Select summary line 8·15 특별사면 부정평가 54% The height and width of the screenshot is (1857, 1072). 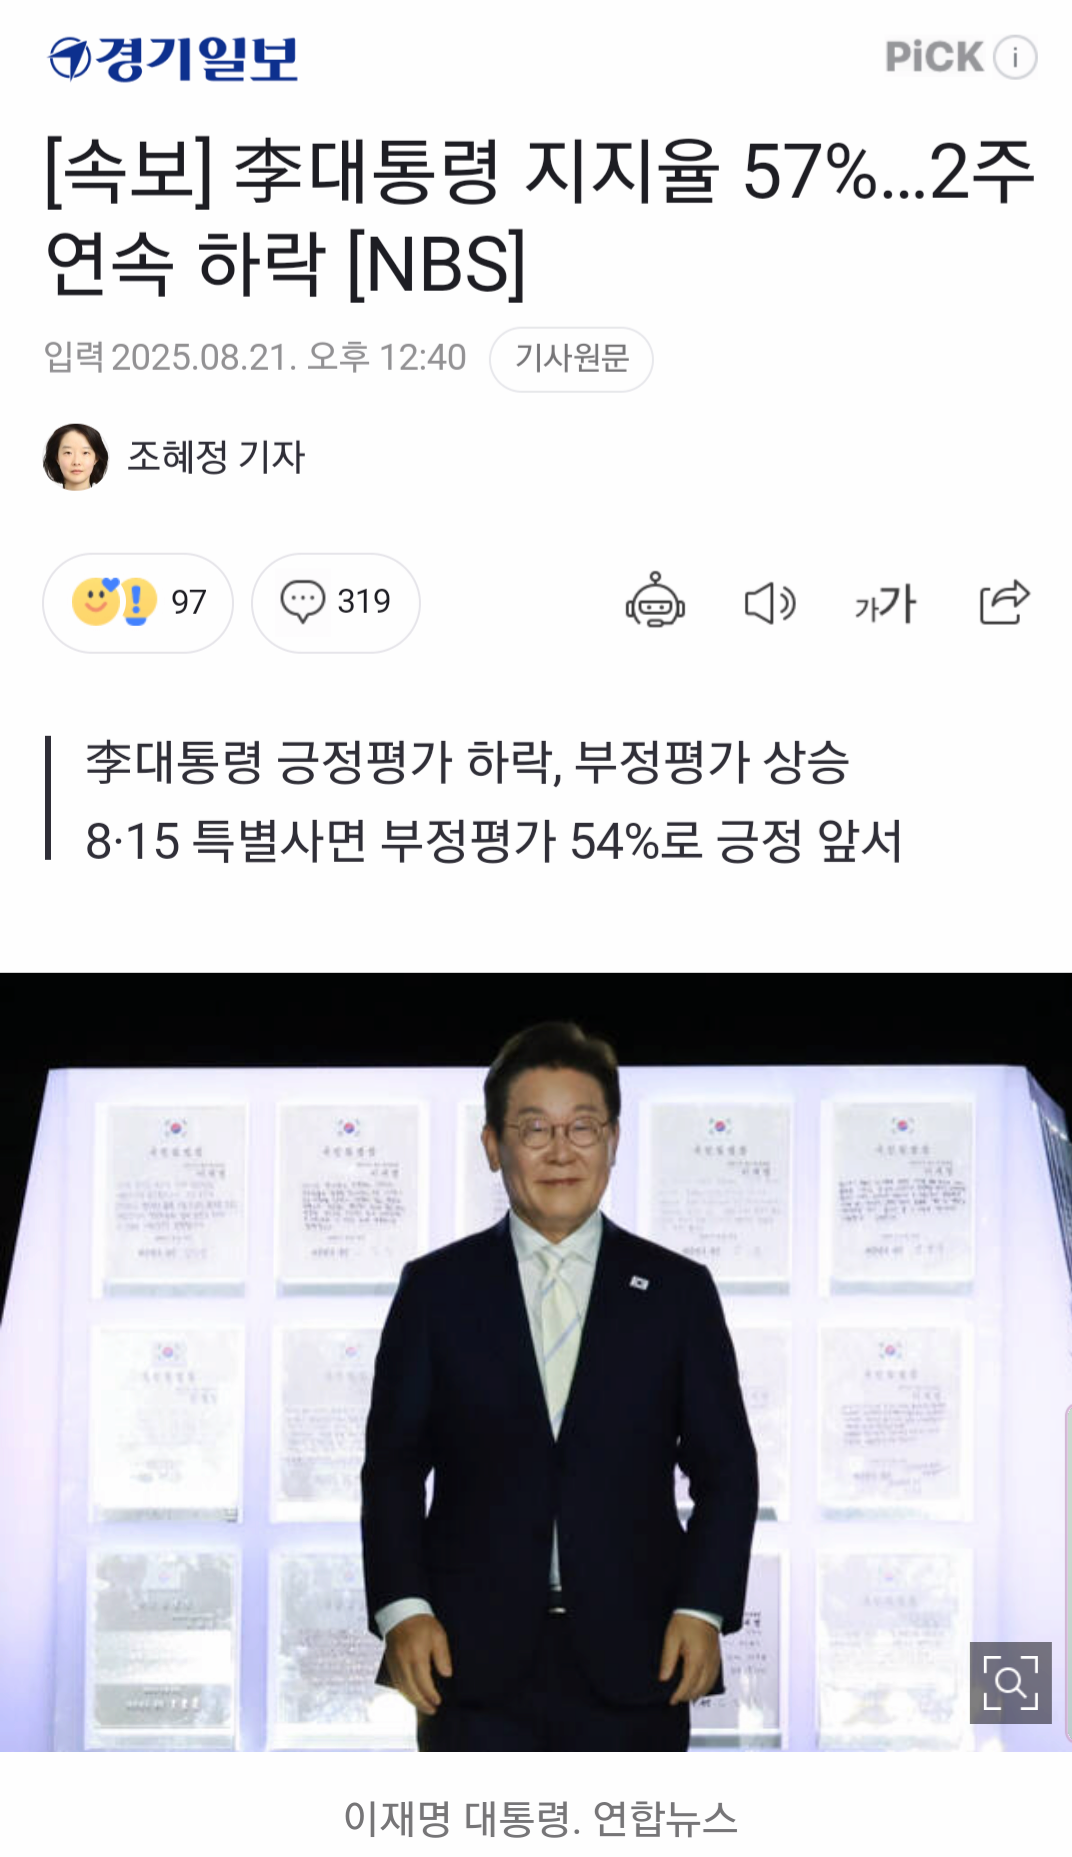point(494,840)
